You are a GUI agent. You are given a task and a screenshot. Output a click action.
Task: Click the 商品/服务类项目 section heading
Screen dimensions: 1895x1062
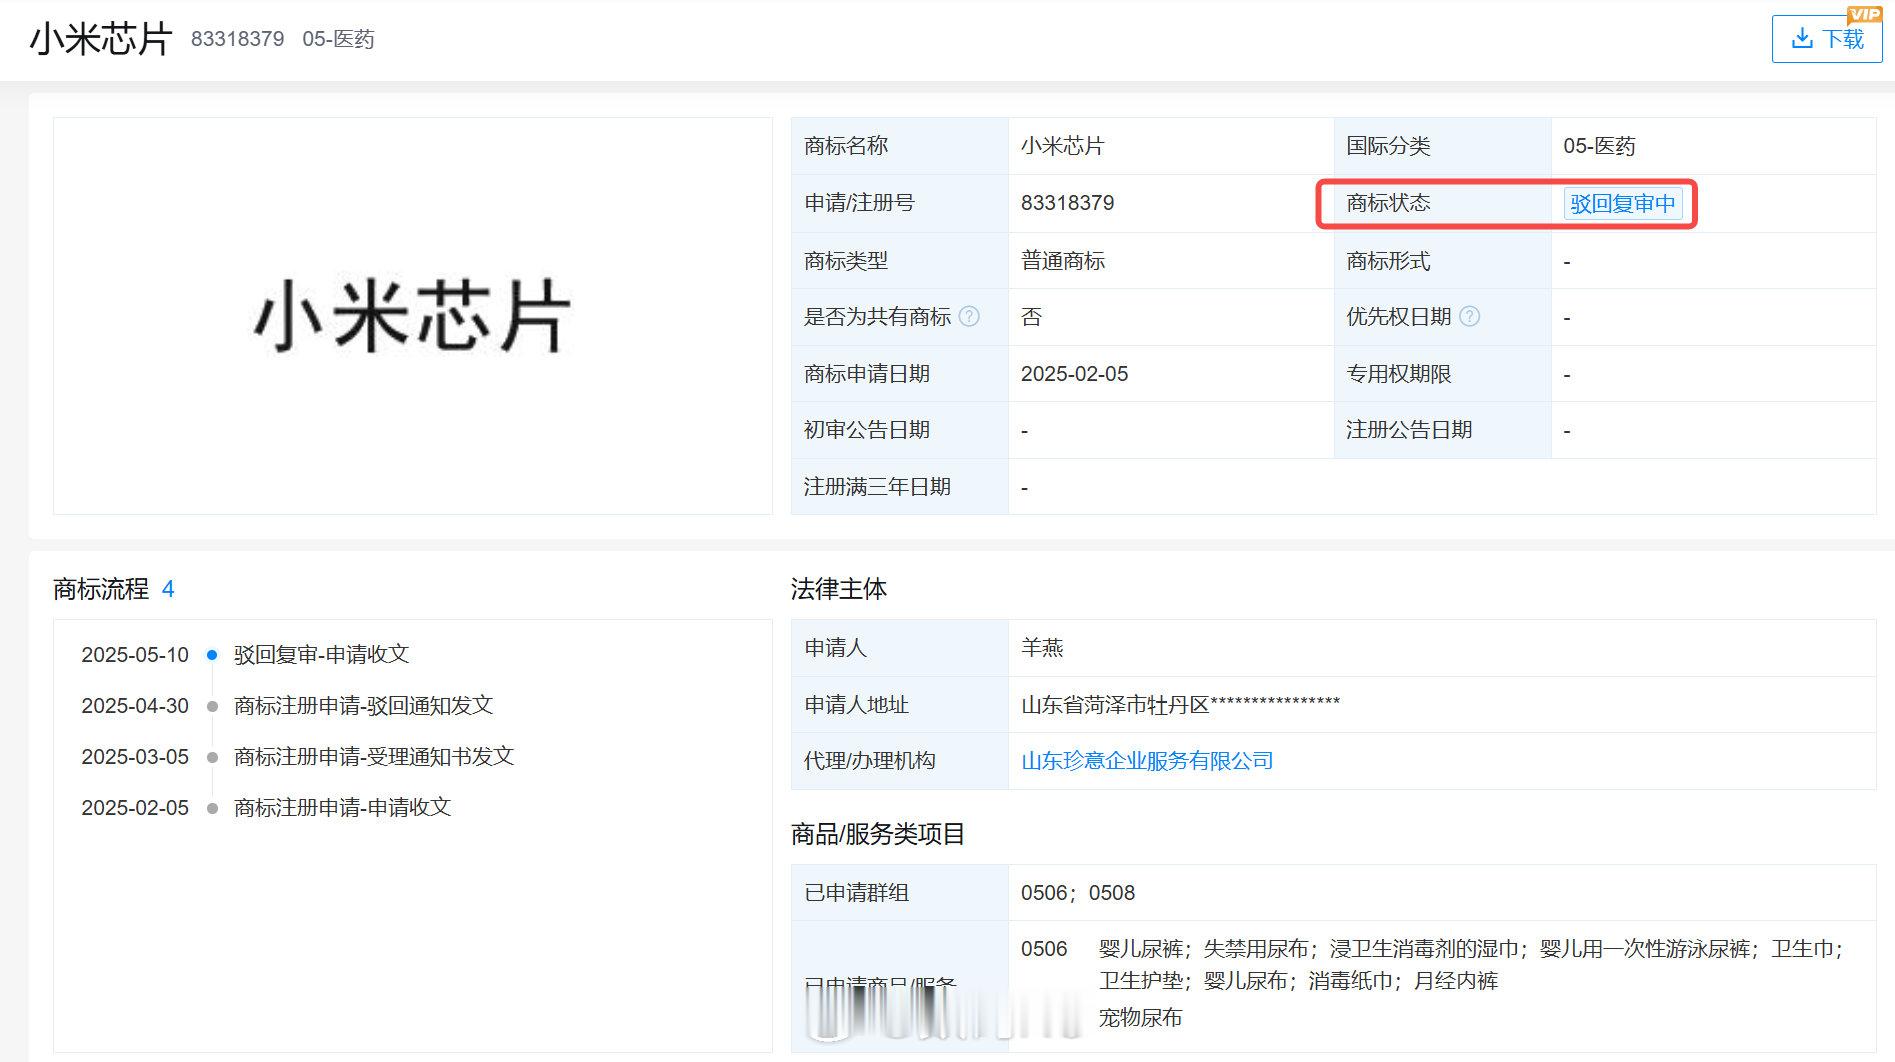coord(878,834)
